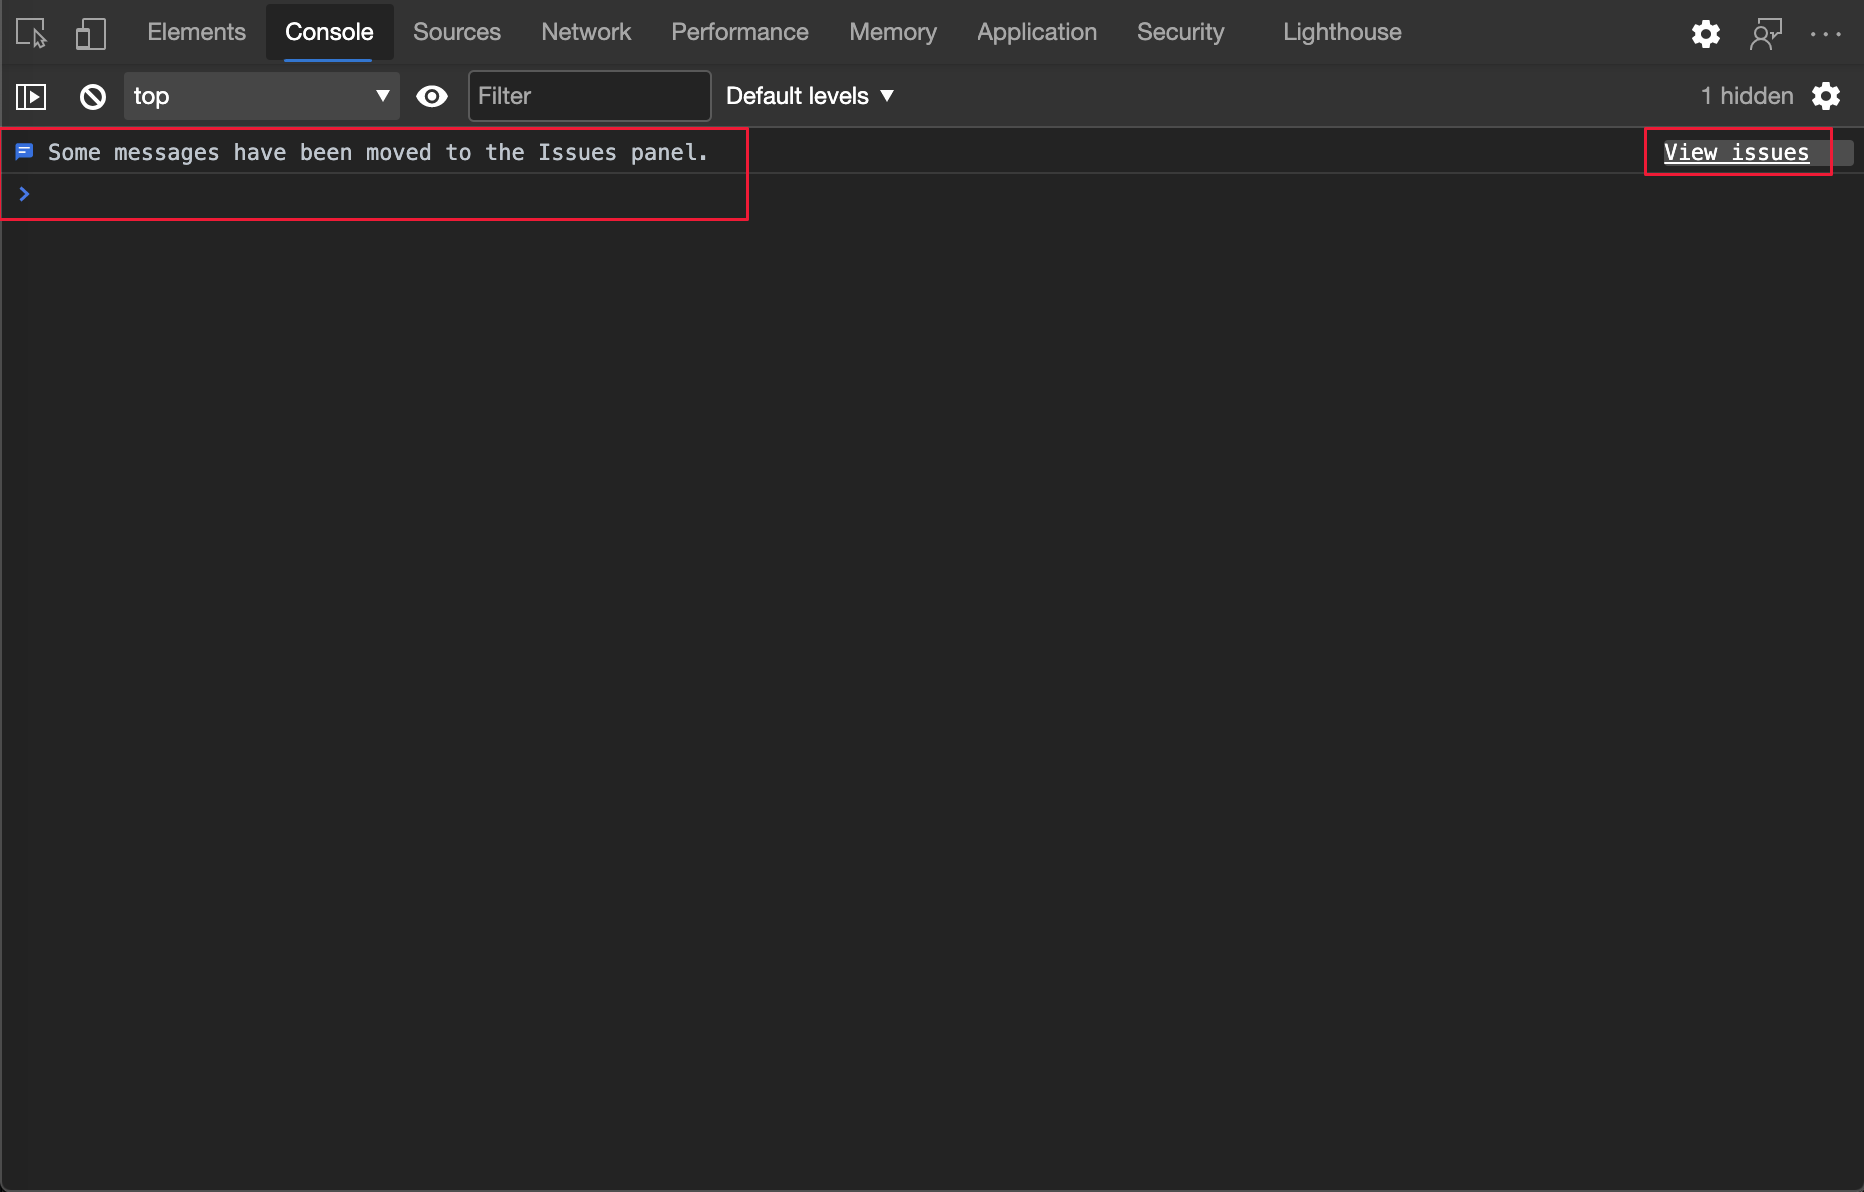Viewport: 1864px width, 1192px height.
Task: Expand the hidden messages counter
Action: tap(1745, 96)
